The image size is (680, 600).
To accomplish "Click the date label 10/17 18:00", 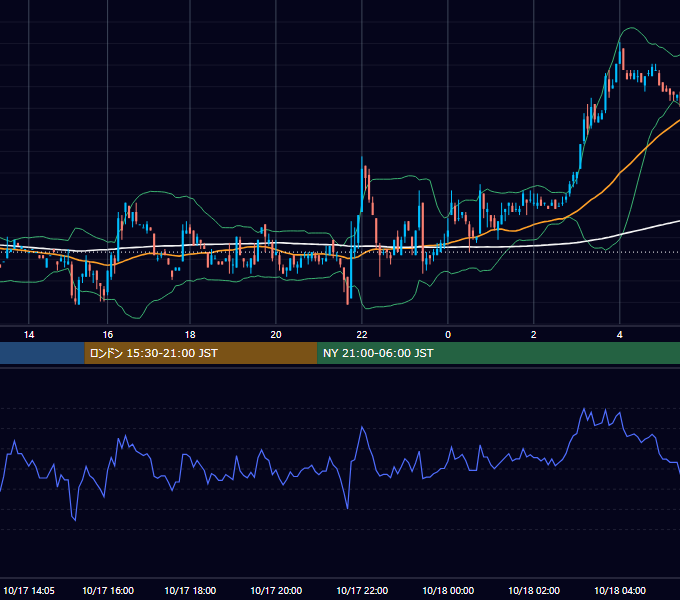I will coord(190,590).
